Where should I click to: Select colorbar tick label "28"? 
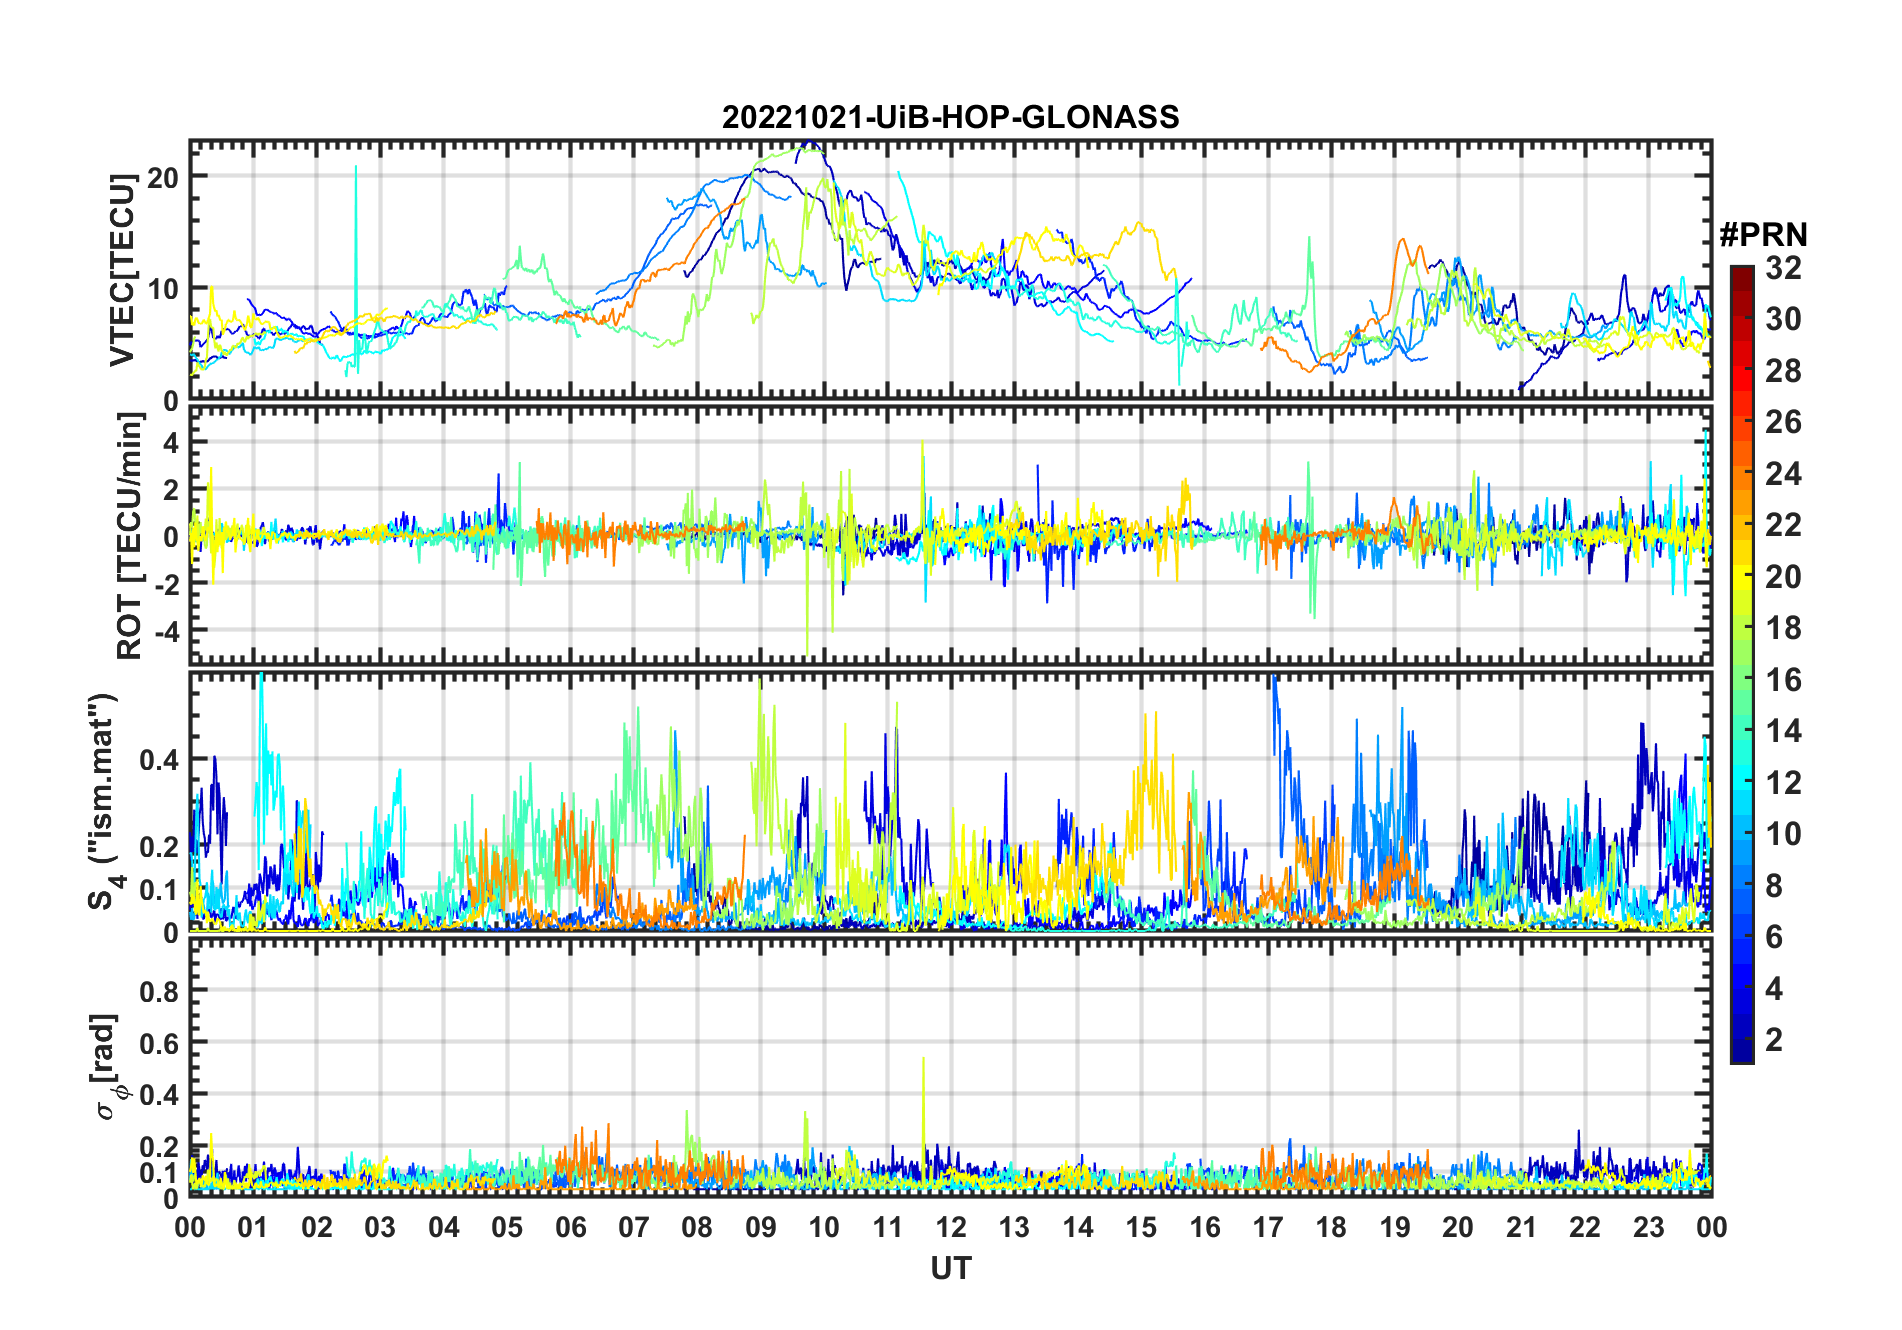click(x=1783, y=371)
